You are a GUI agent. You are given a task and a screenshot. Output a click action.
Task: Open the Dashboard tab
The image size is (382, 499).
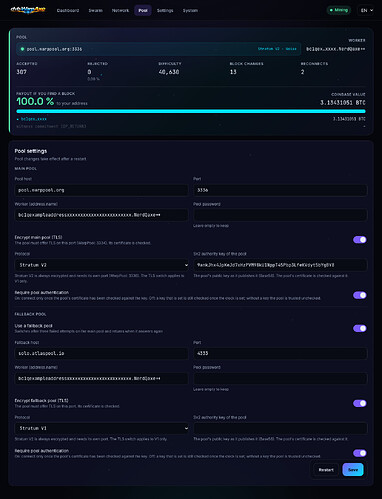click(x=68, y=10)
